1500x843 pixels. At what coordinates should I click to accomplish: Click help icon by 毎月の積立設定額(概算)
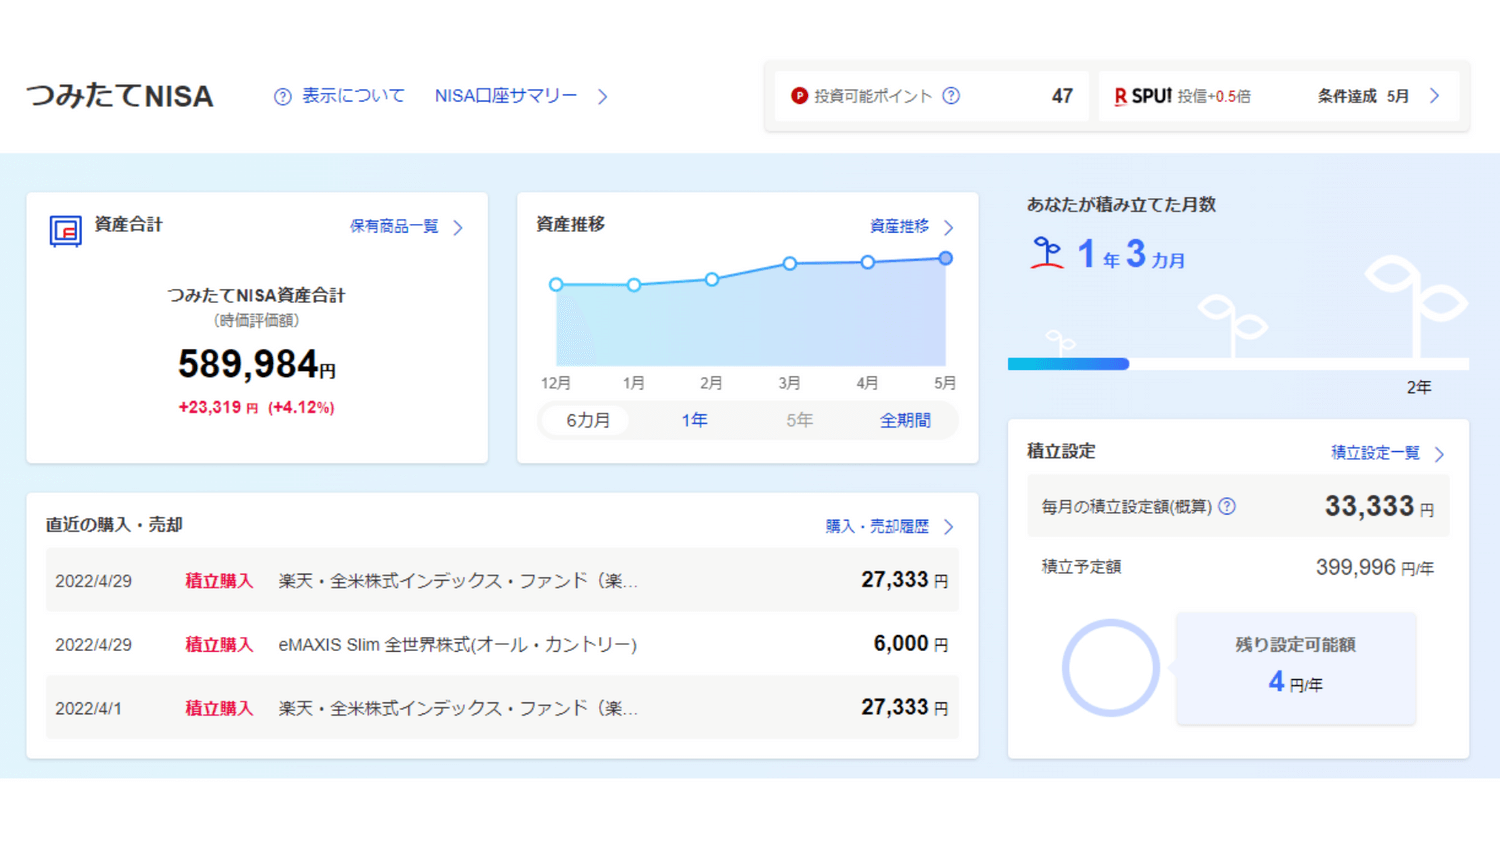tap(1227, 507)
